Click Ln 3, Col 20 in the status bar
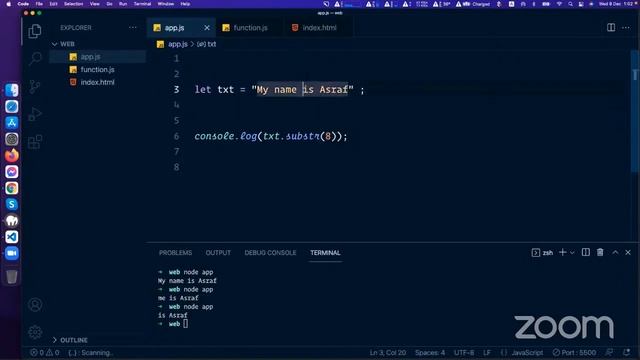This screenshot has width=640, height=360. click(x=388, y=352)
